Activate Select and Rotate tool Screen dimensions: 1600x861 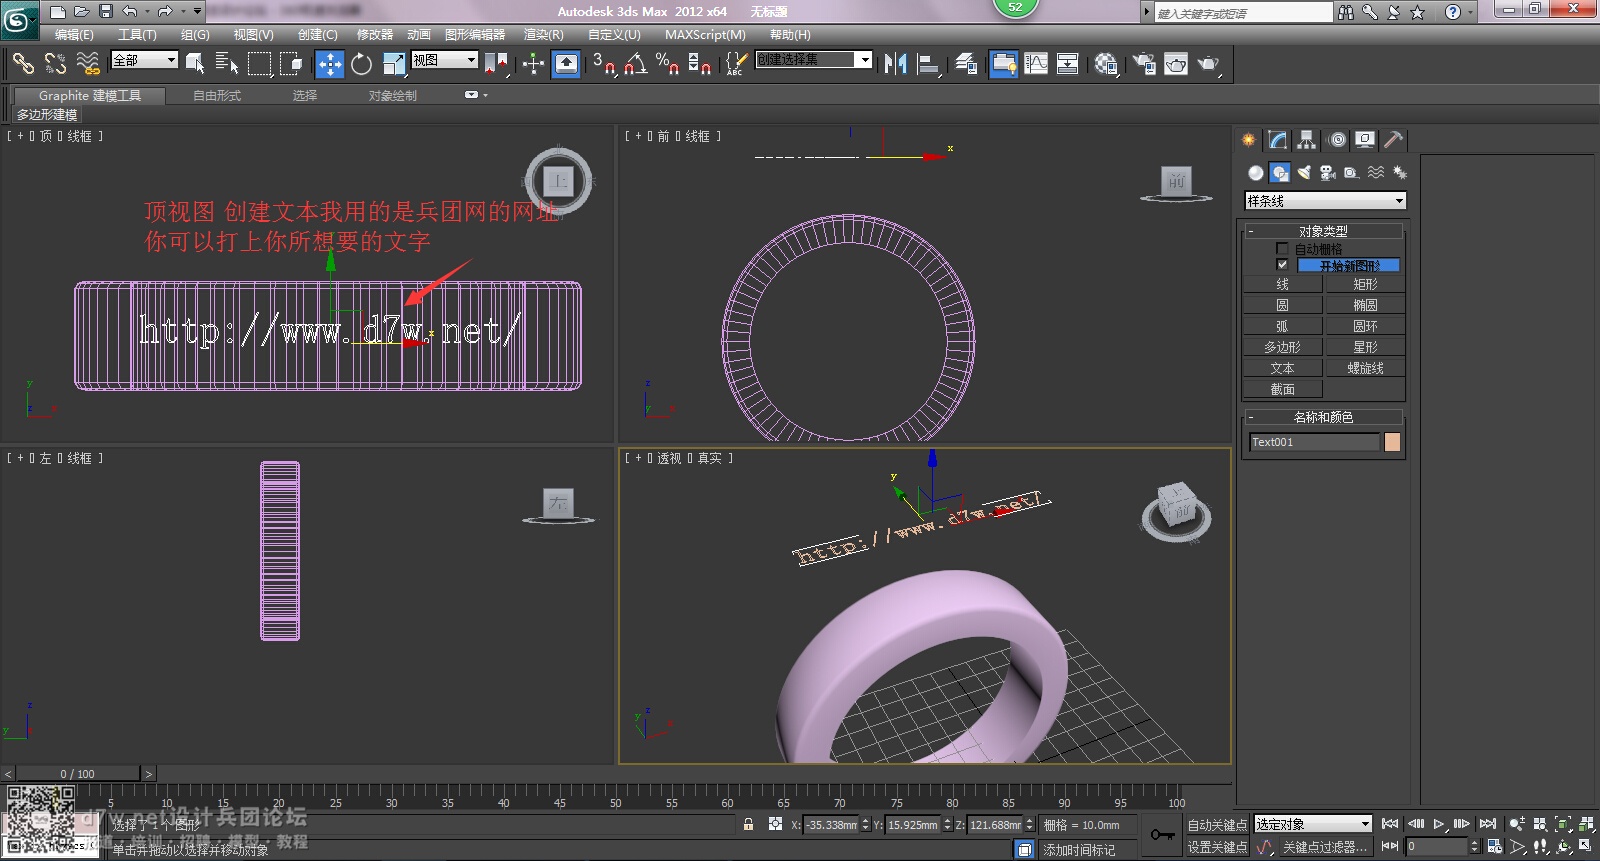[362, 64]
